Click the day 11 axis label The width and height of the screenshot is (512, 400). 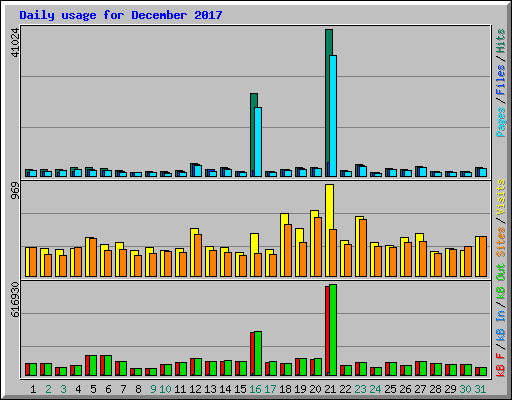click(180, 389)
